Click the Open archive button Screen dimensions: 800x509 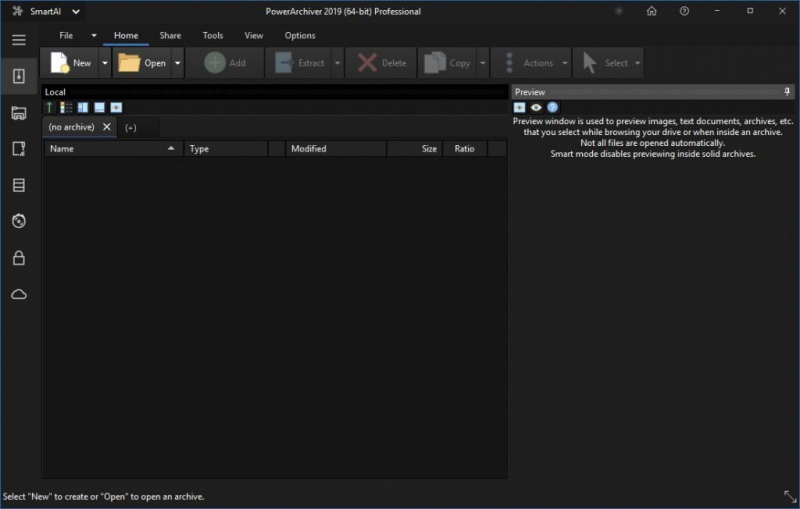click(x=142, y=63)
